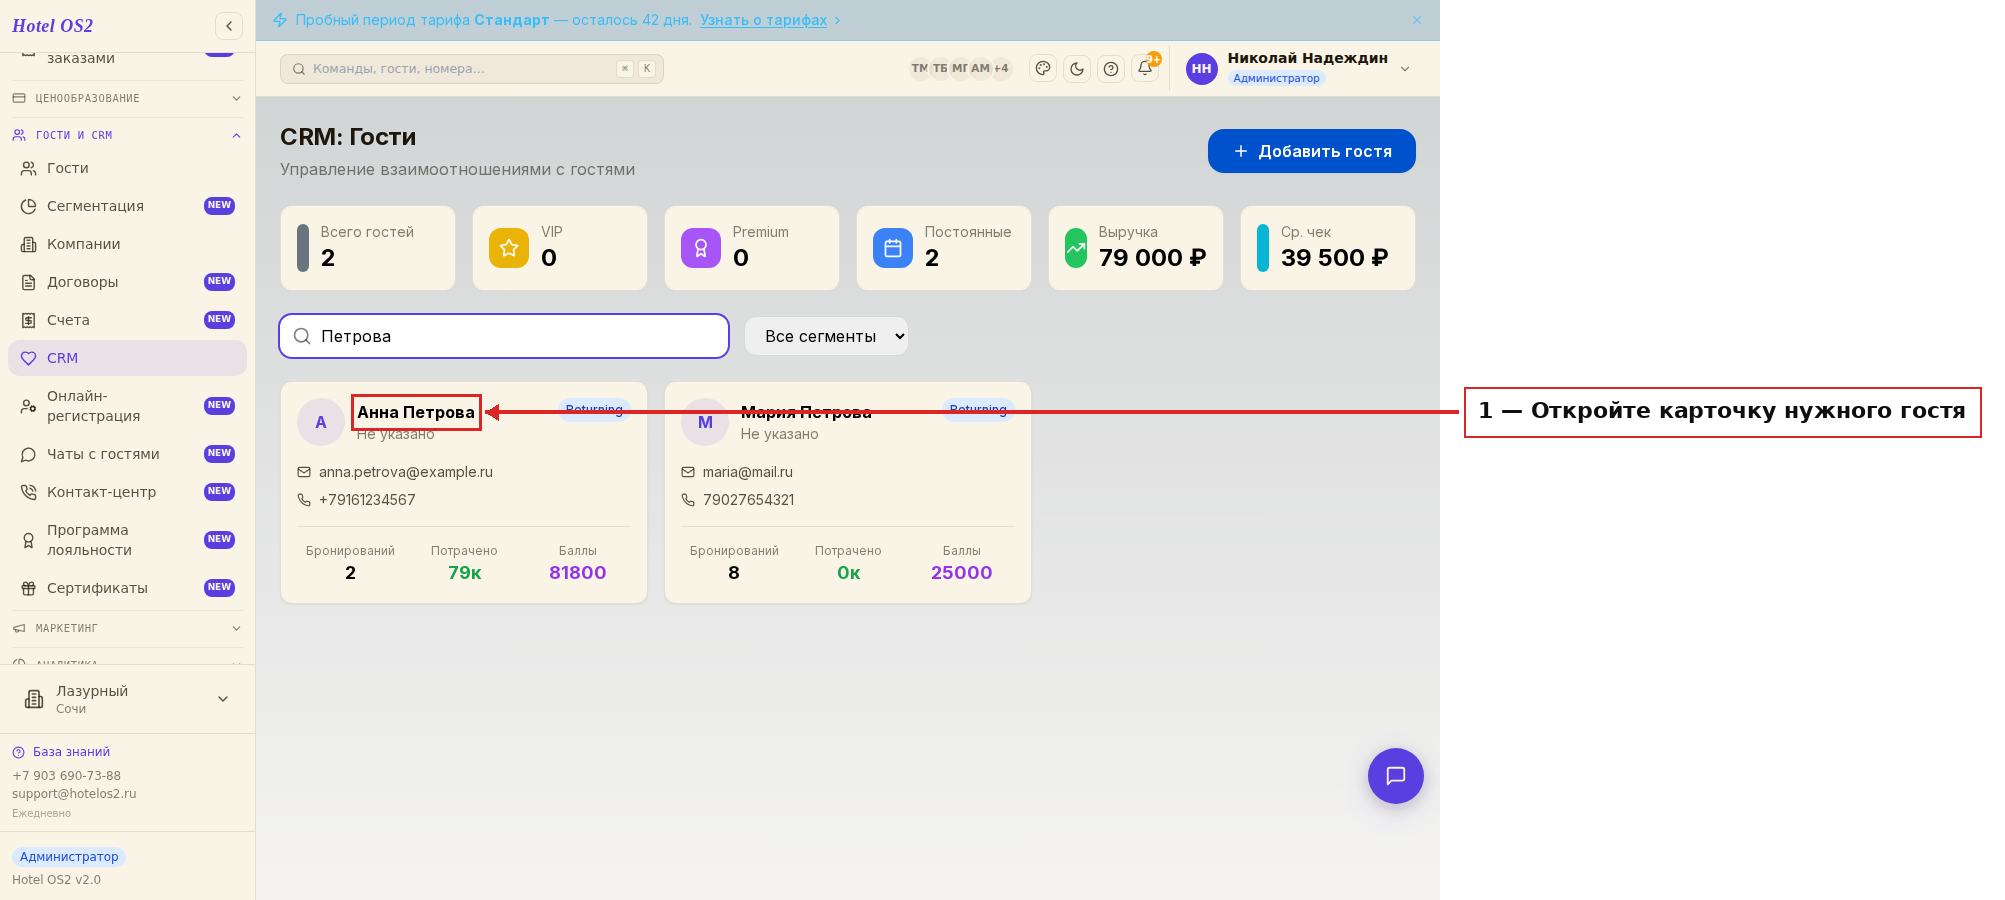This screenshot has width=2005, height=900.
Task: Open Сертификаты in the sidebar
Action: click(x=127, y=588)
